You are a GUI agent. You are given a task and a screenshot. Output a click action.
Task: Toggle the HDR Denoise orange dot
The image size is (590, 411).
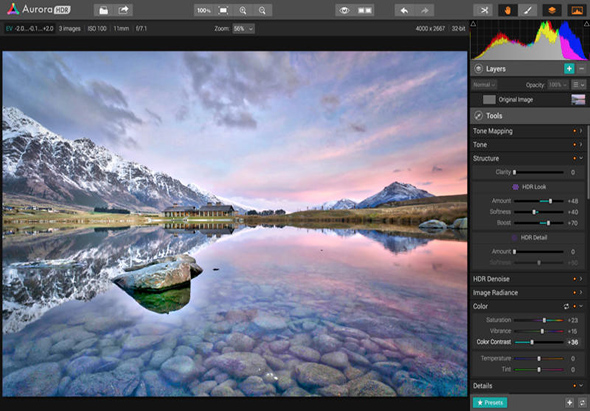tap(575, 279)
